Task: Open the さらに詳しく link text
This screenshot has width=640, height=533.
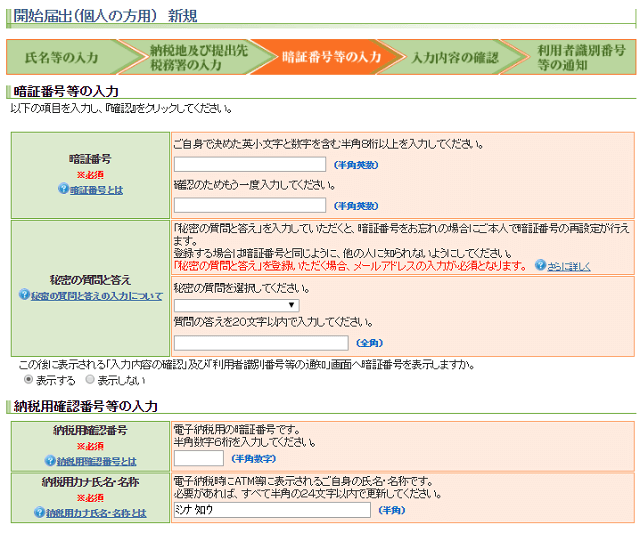Action: 570,266
